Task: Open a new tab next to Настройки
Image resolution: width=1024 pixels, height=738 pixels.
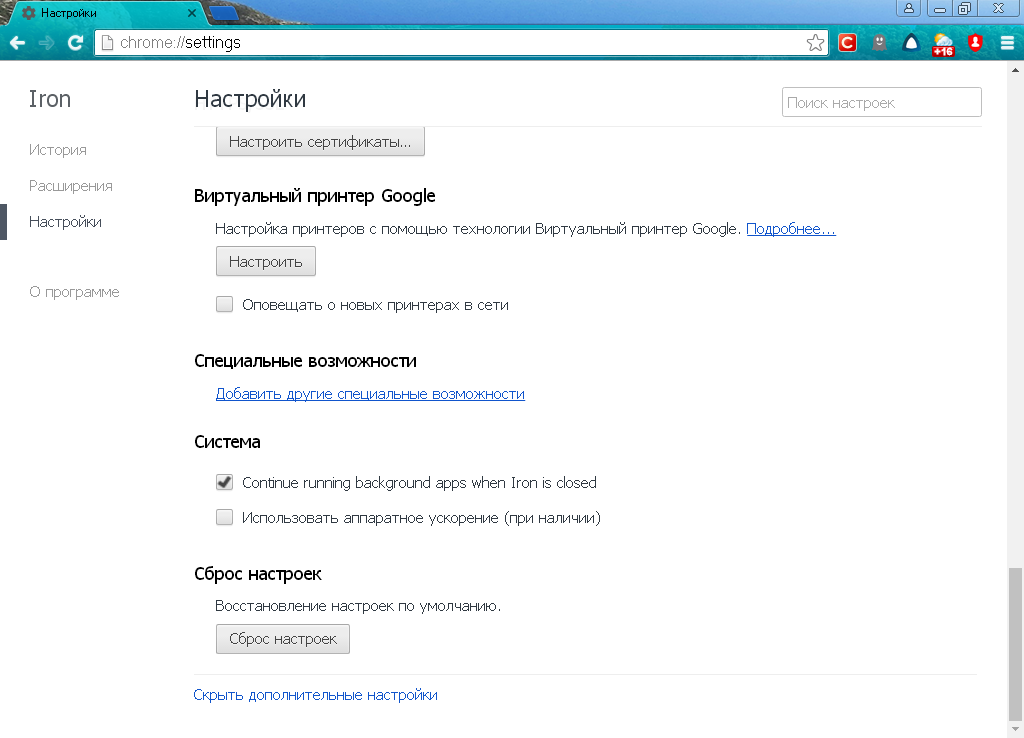Action: tap(225, 13)
